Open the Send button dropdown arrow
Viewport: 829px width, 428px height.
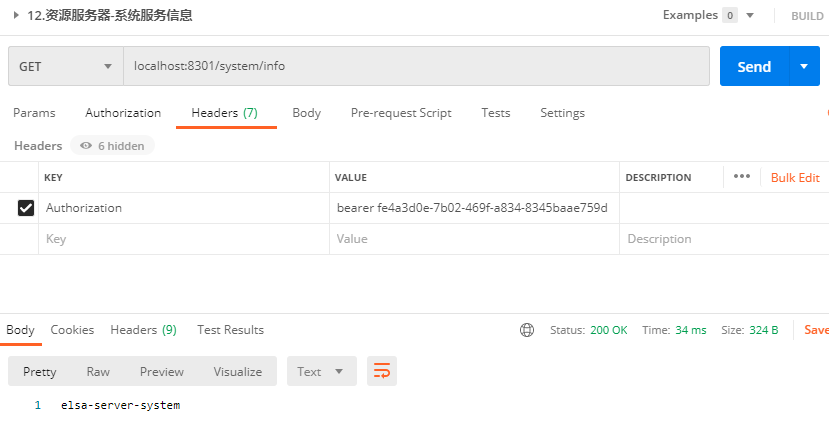(x=804, y=67)
